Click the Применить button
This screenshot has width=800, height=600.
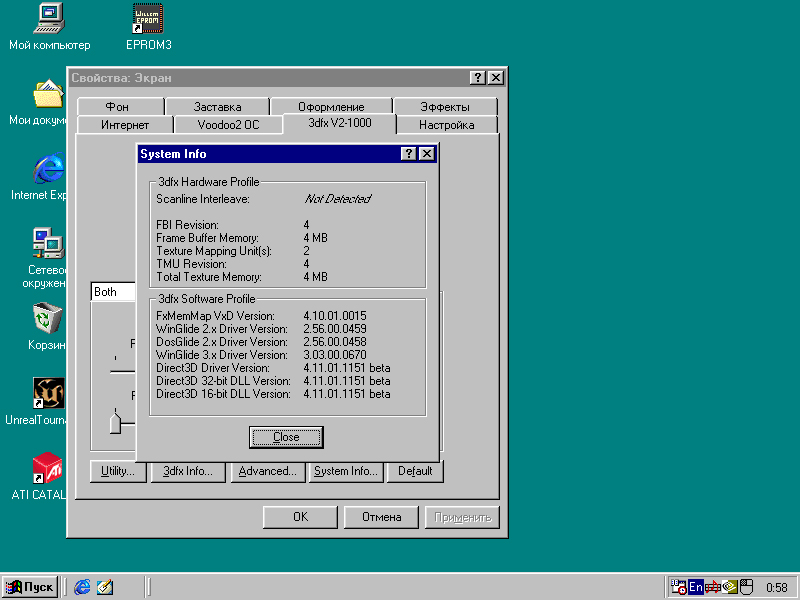462,517
